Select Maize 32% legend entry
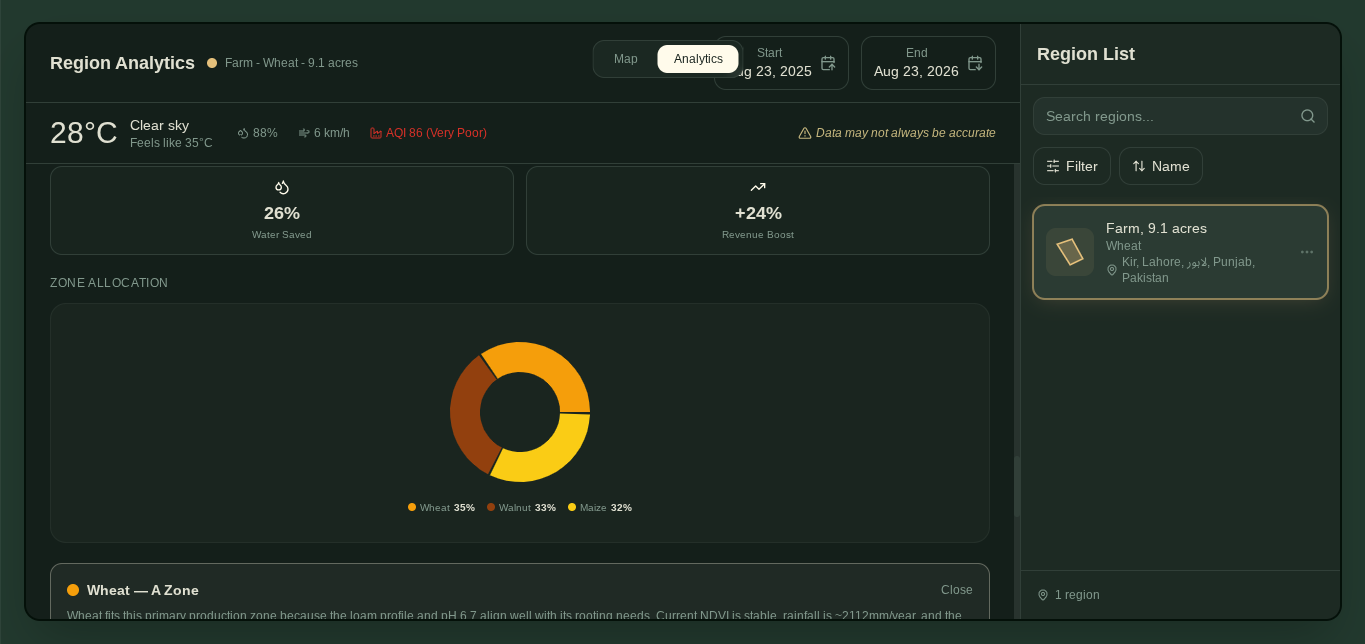Viewport: 1365px width, 644px height. [x=600, y=507]
